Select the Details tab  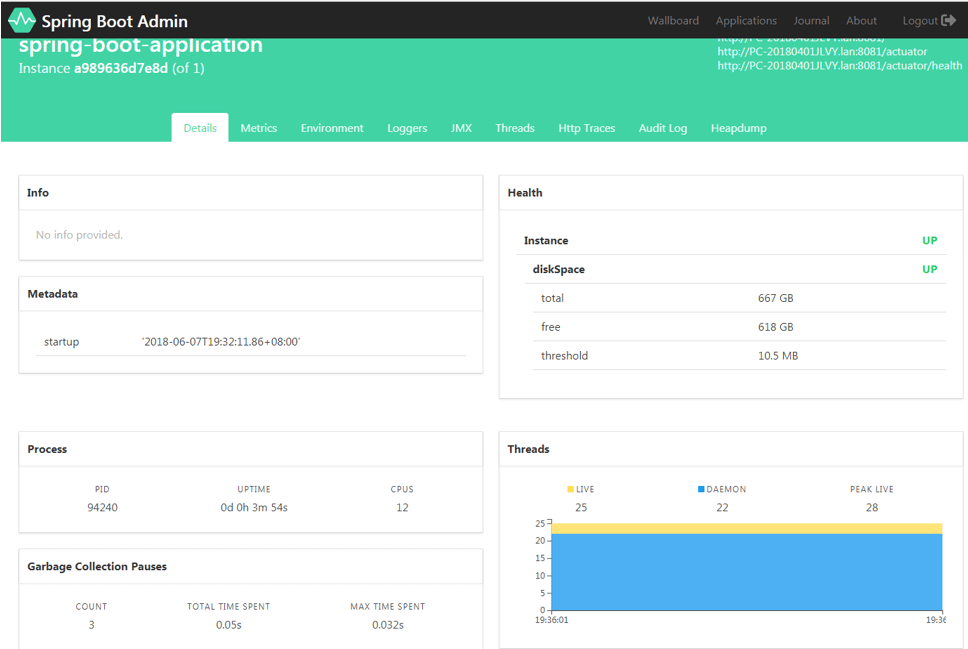pos(200,128)
